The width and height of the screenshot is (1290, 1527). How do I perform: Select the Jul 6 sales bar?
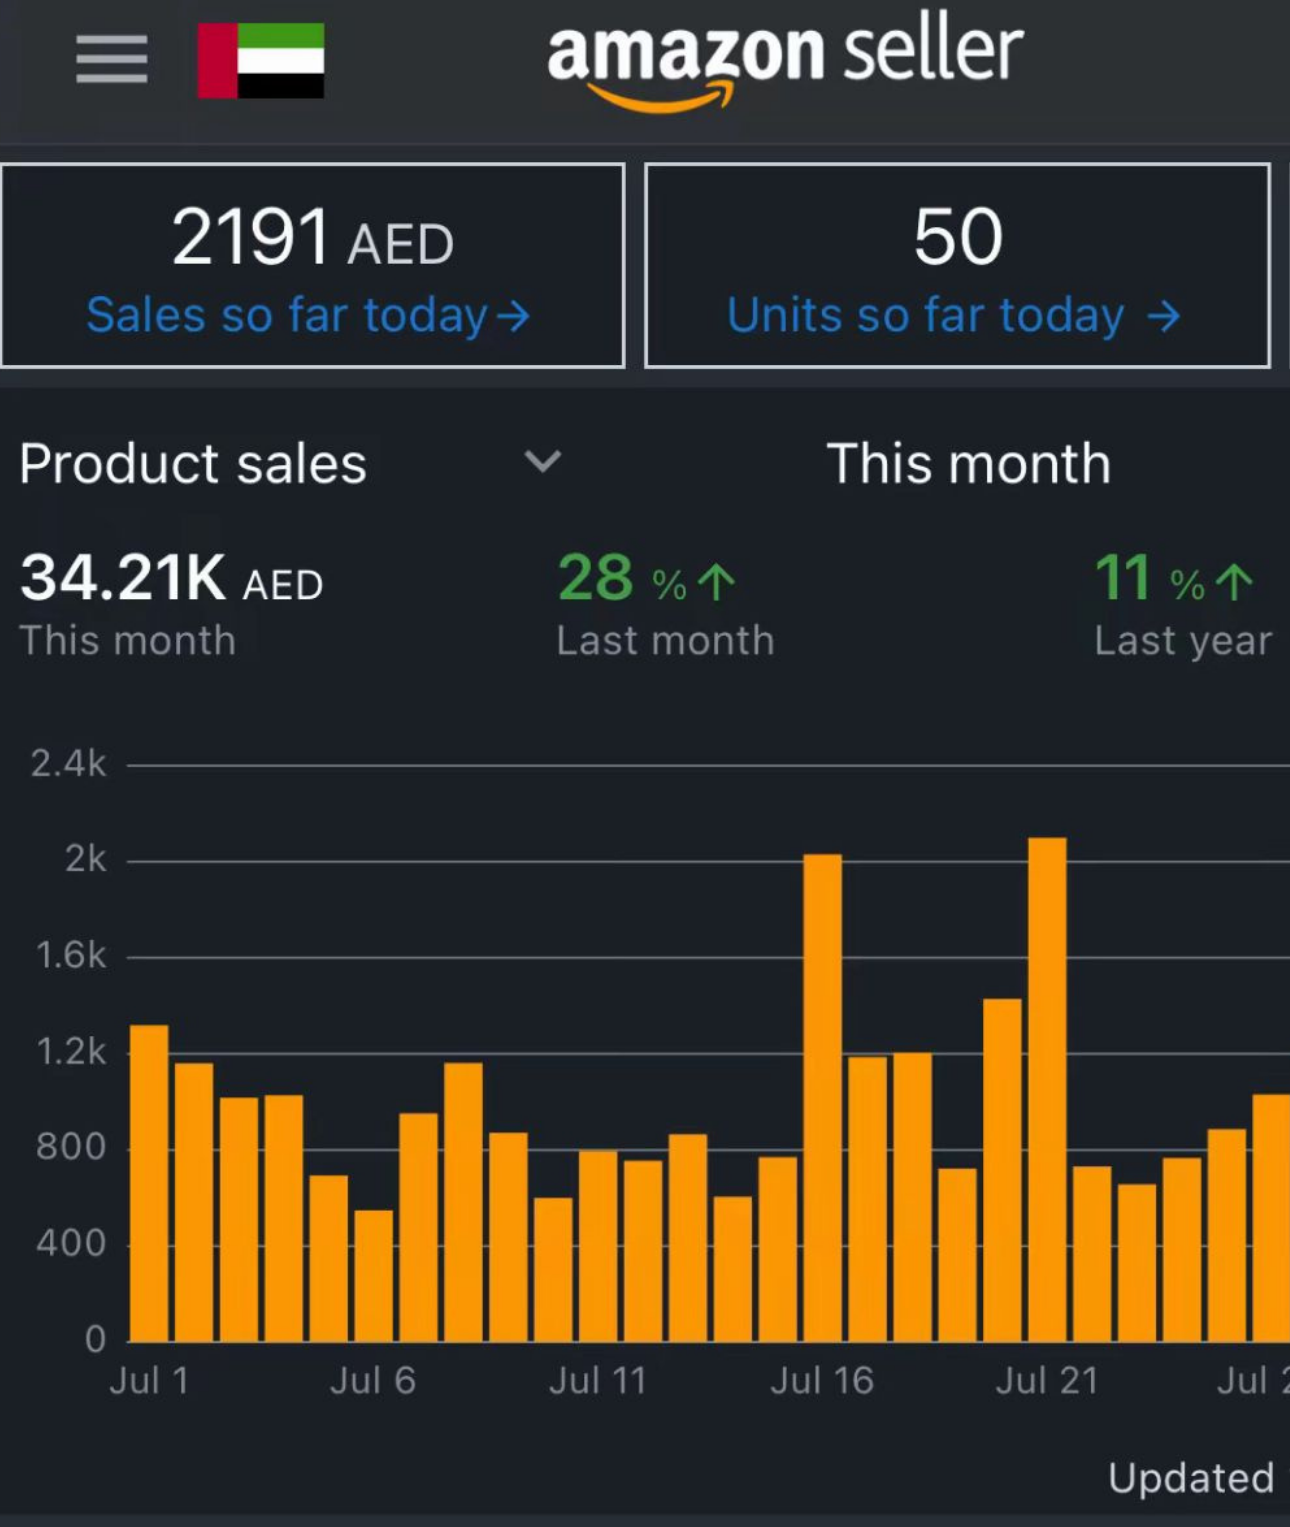(374, 1276)
